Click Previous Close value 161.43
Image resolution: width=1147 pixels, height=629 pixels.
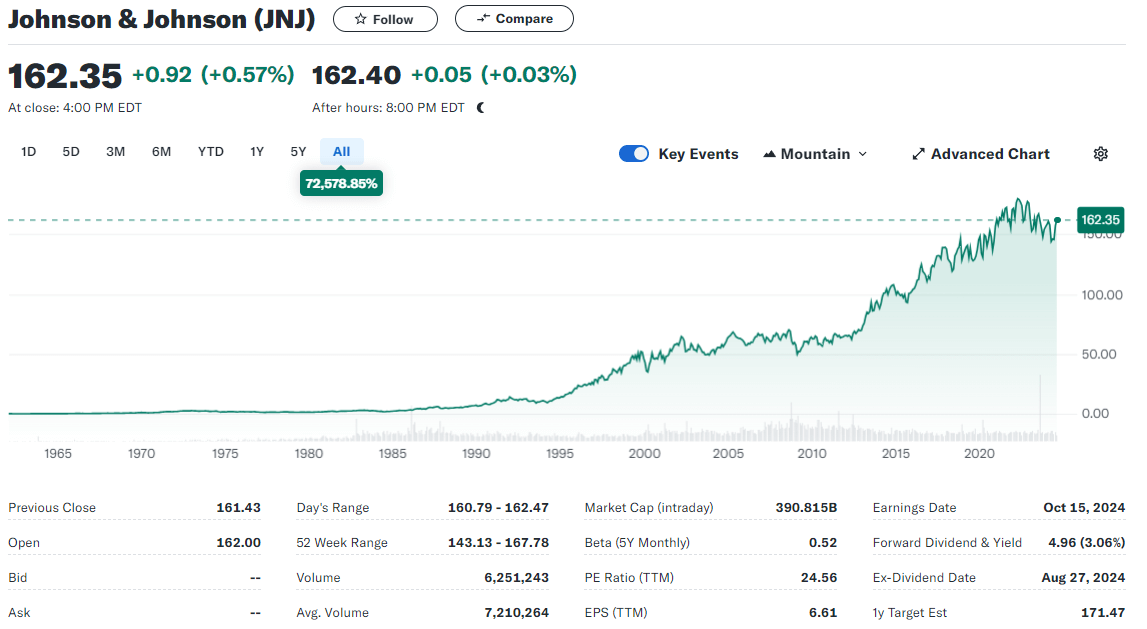point(238,508)
